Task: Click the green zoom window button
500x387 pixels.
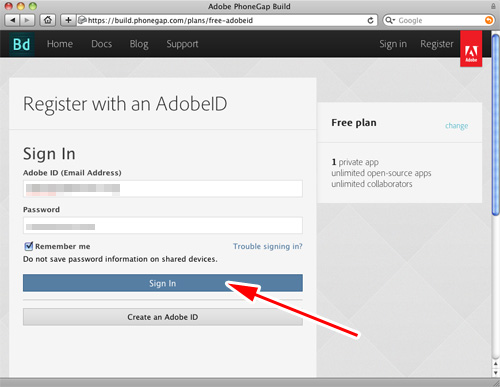Action: [32, 6]
